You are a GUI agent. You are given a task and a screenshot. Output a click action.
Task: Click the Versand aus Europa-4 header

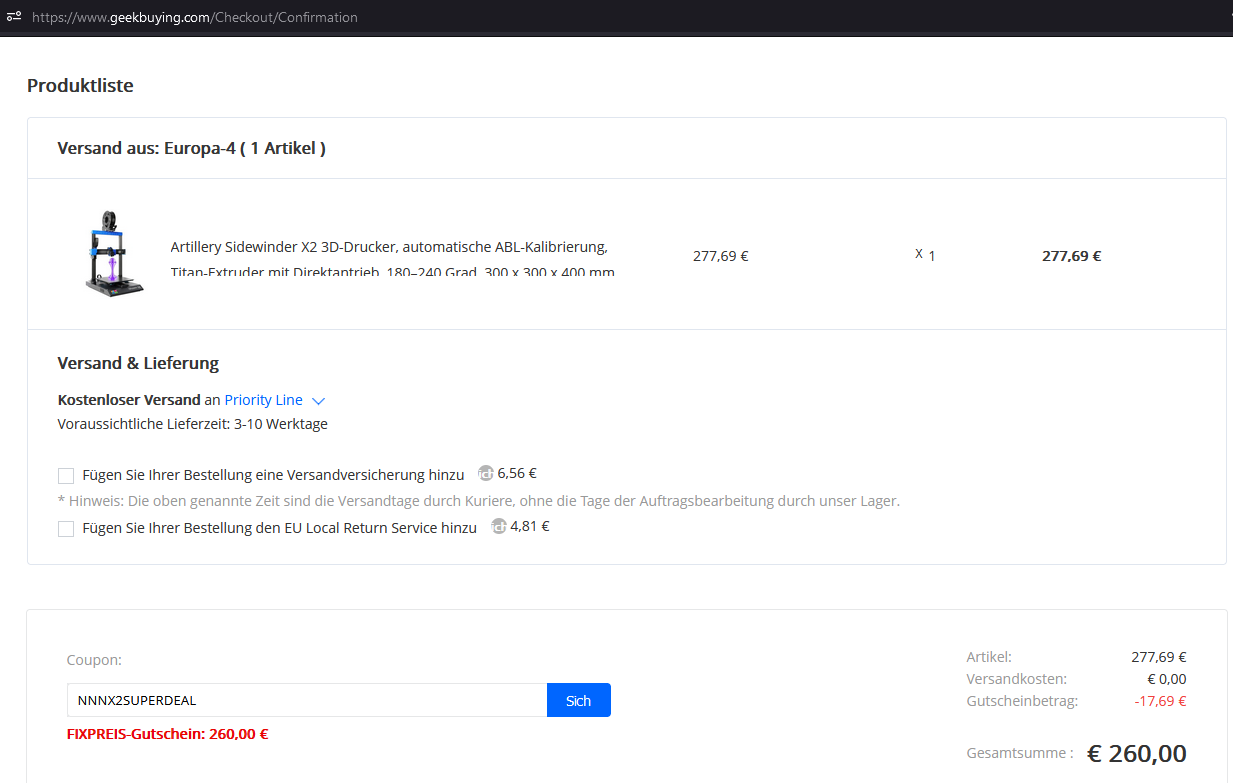pos(191,148)
